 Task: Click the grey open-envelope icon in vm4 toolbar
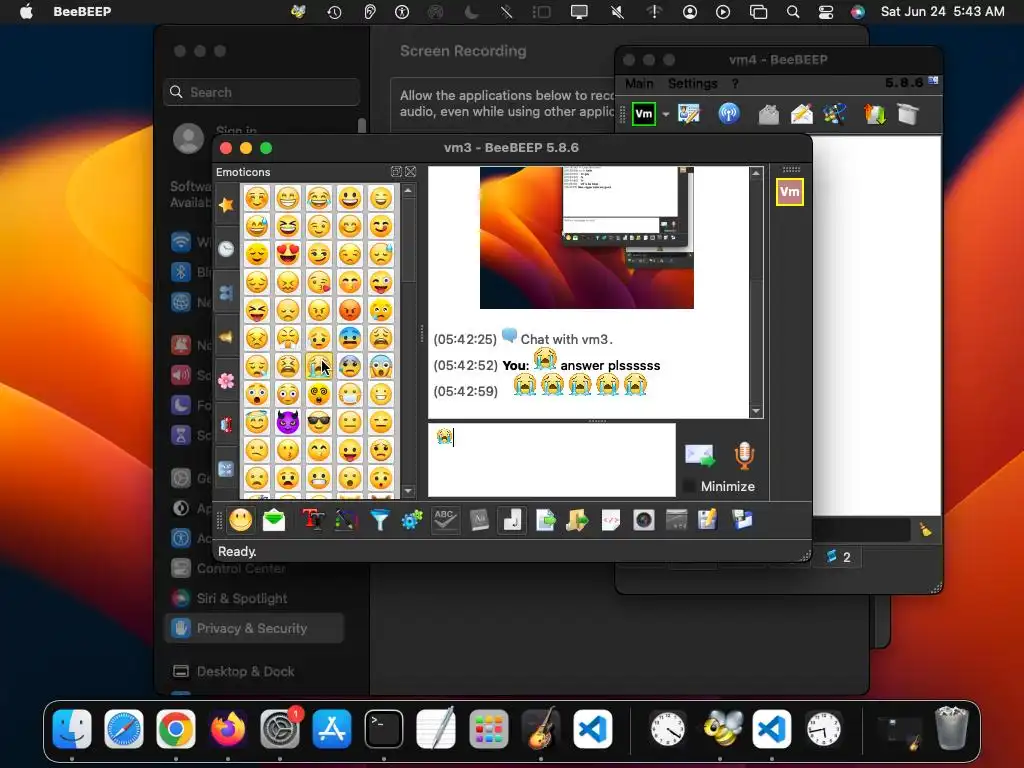pyautogui.click(x=769, y=114)
